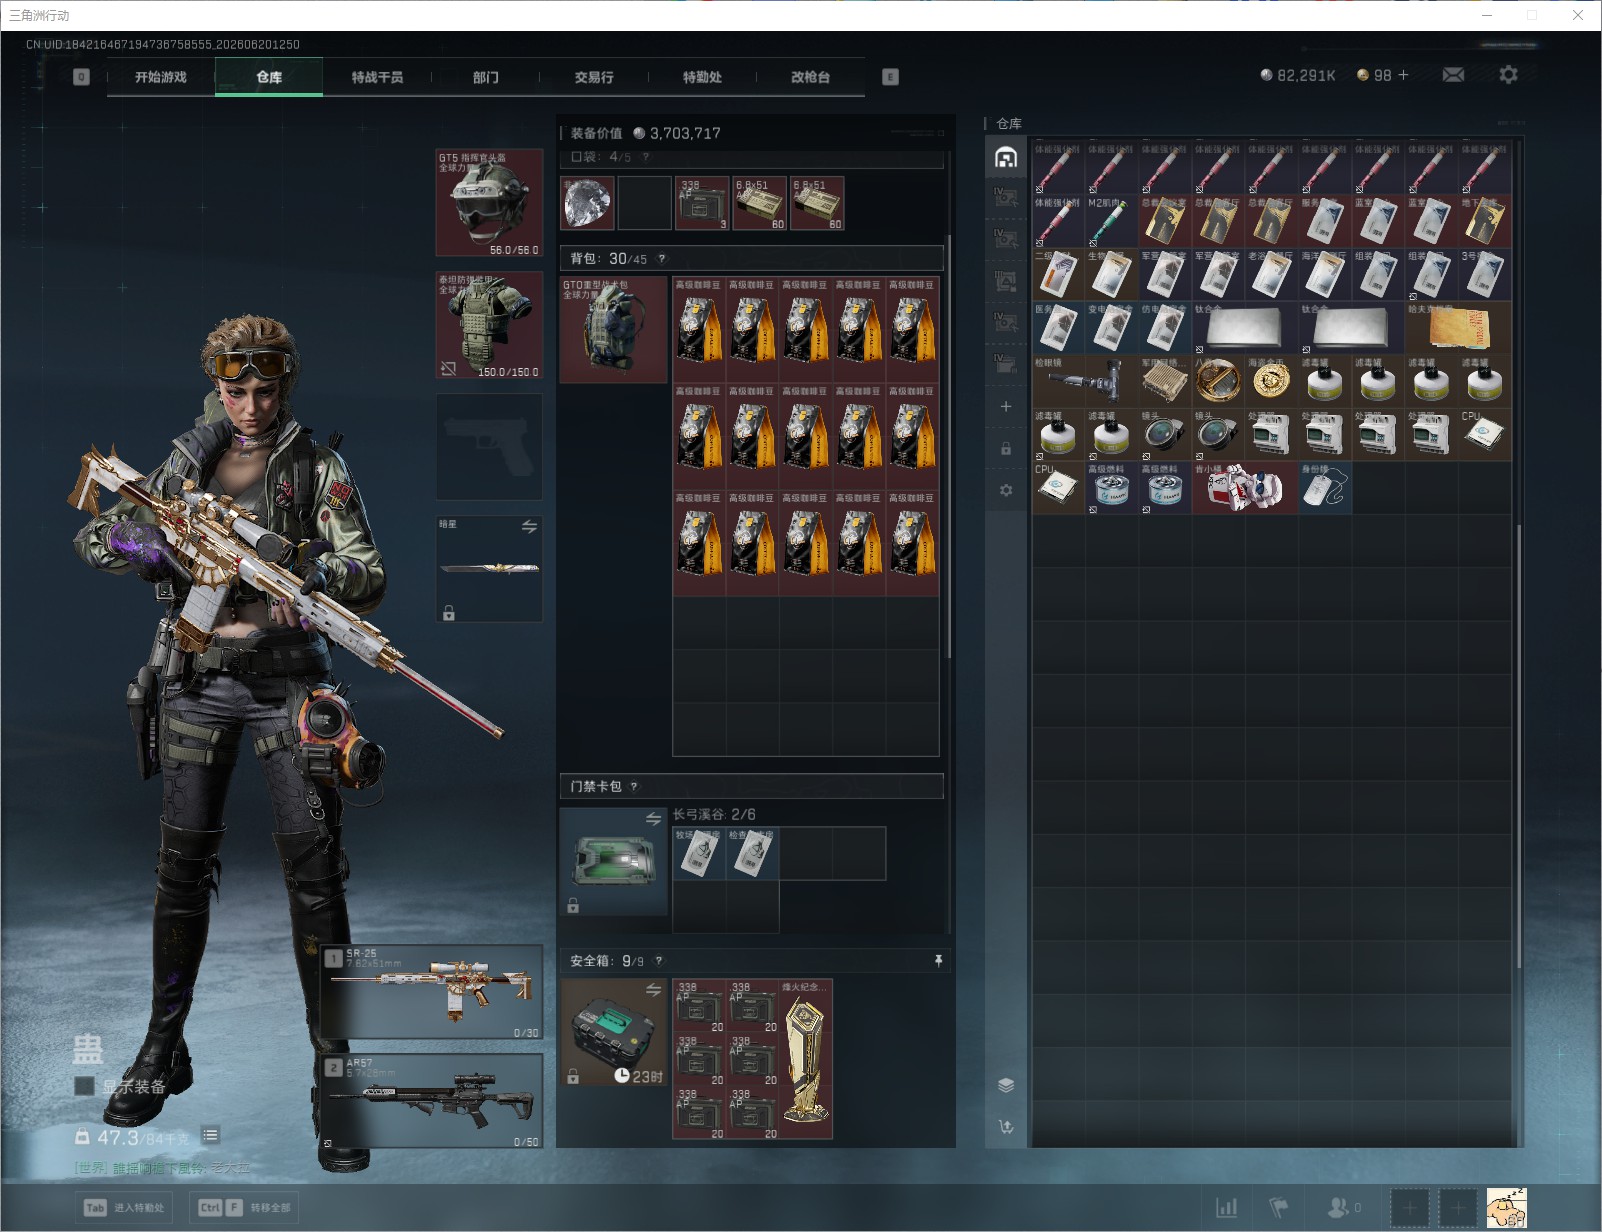Viewport: 1602px width, 1232px height.
Task: Select the GT5 指挥官头盔 helmet slot
Action: [489, 203]
